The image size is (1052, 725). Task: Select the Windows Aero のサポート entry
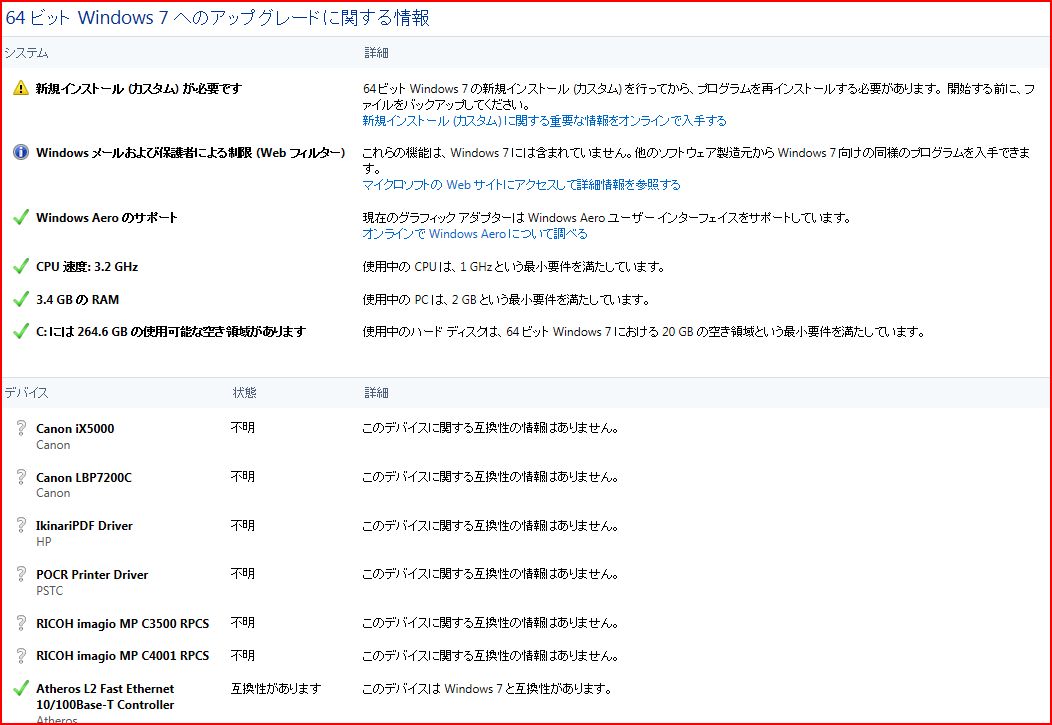point(107,217)
